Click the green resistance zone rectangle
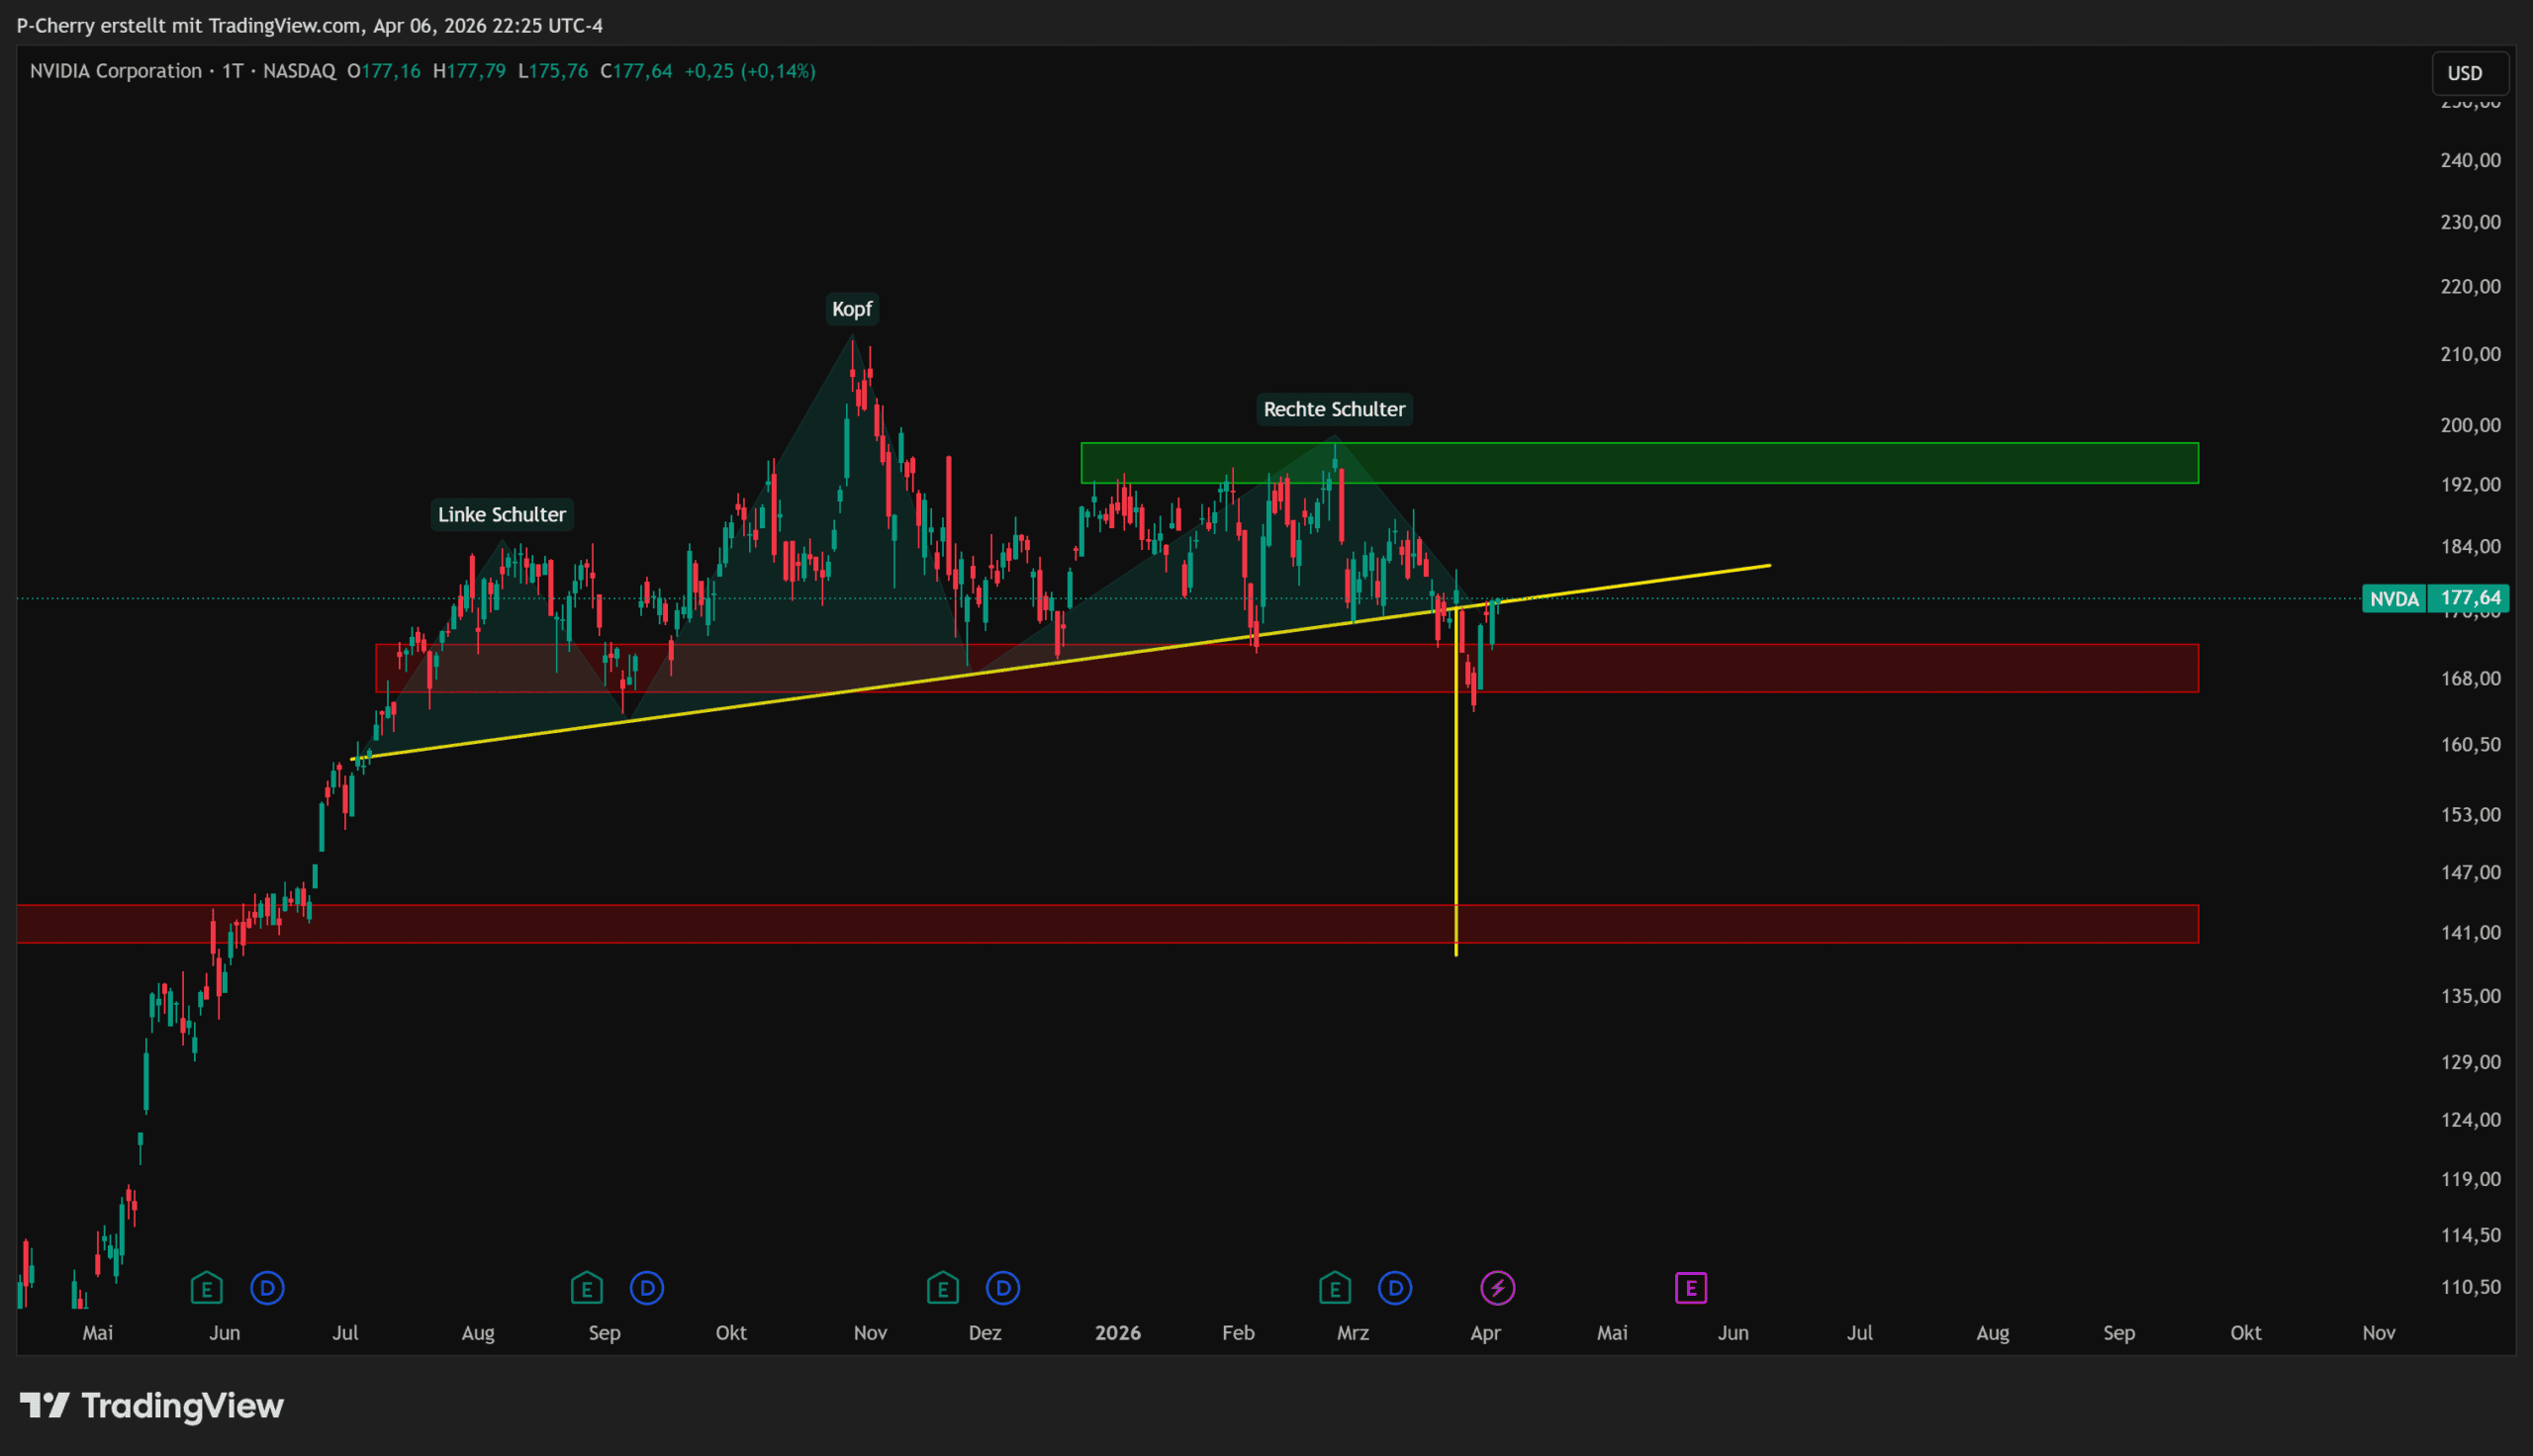Viewport: 2533px width, 1456px height. (1800, 463)
